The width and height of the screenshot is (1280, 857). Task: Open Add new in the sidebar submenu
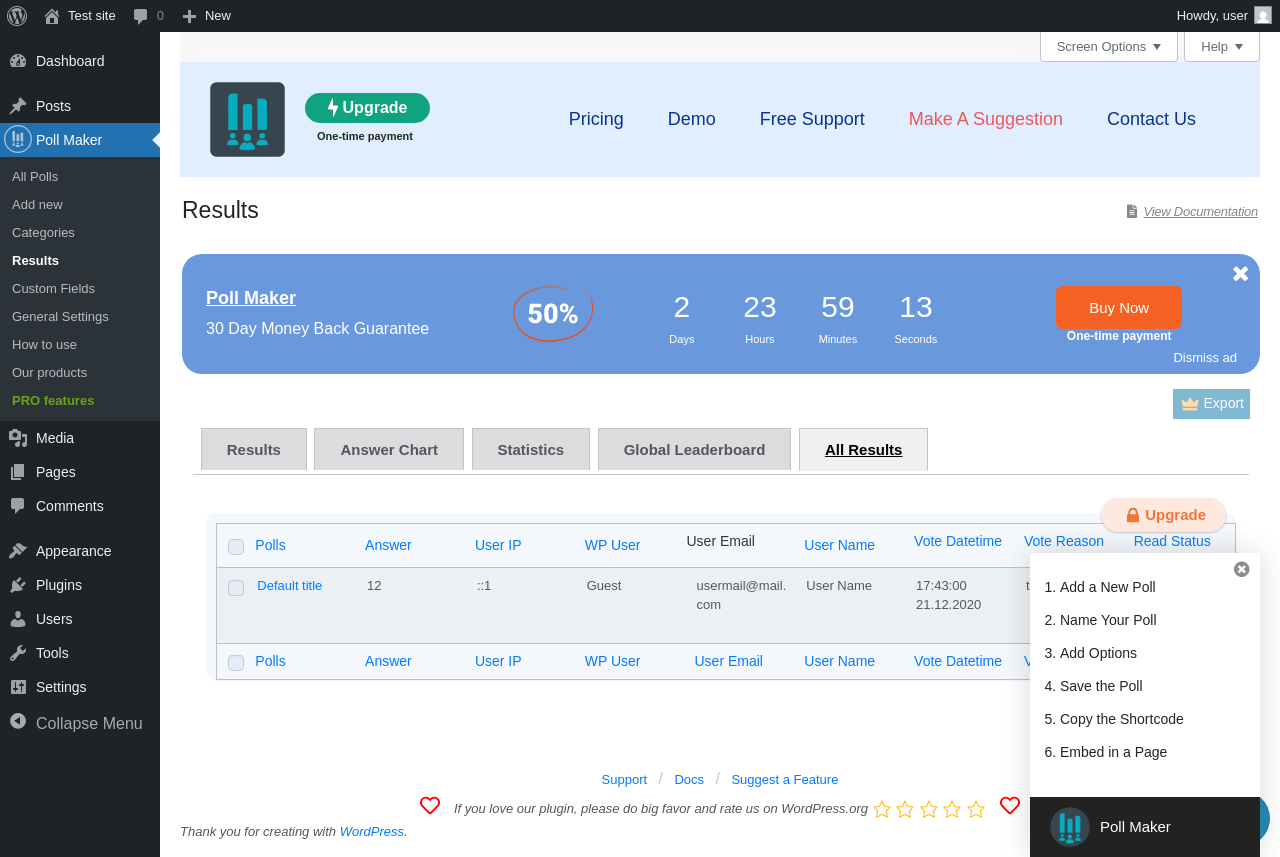pos(37,205)
